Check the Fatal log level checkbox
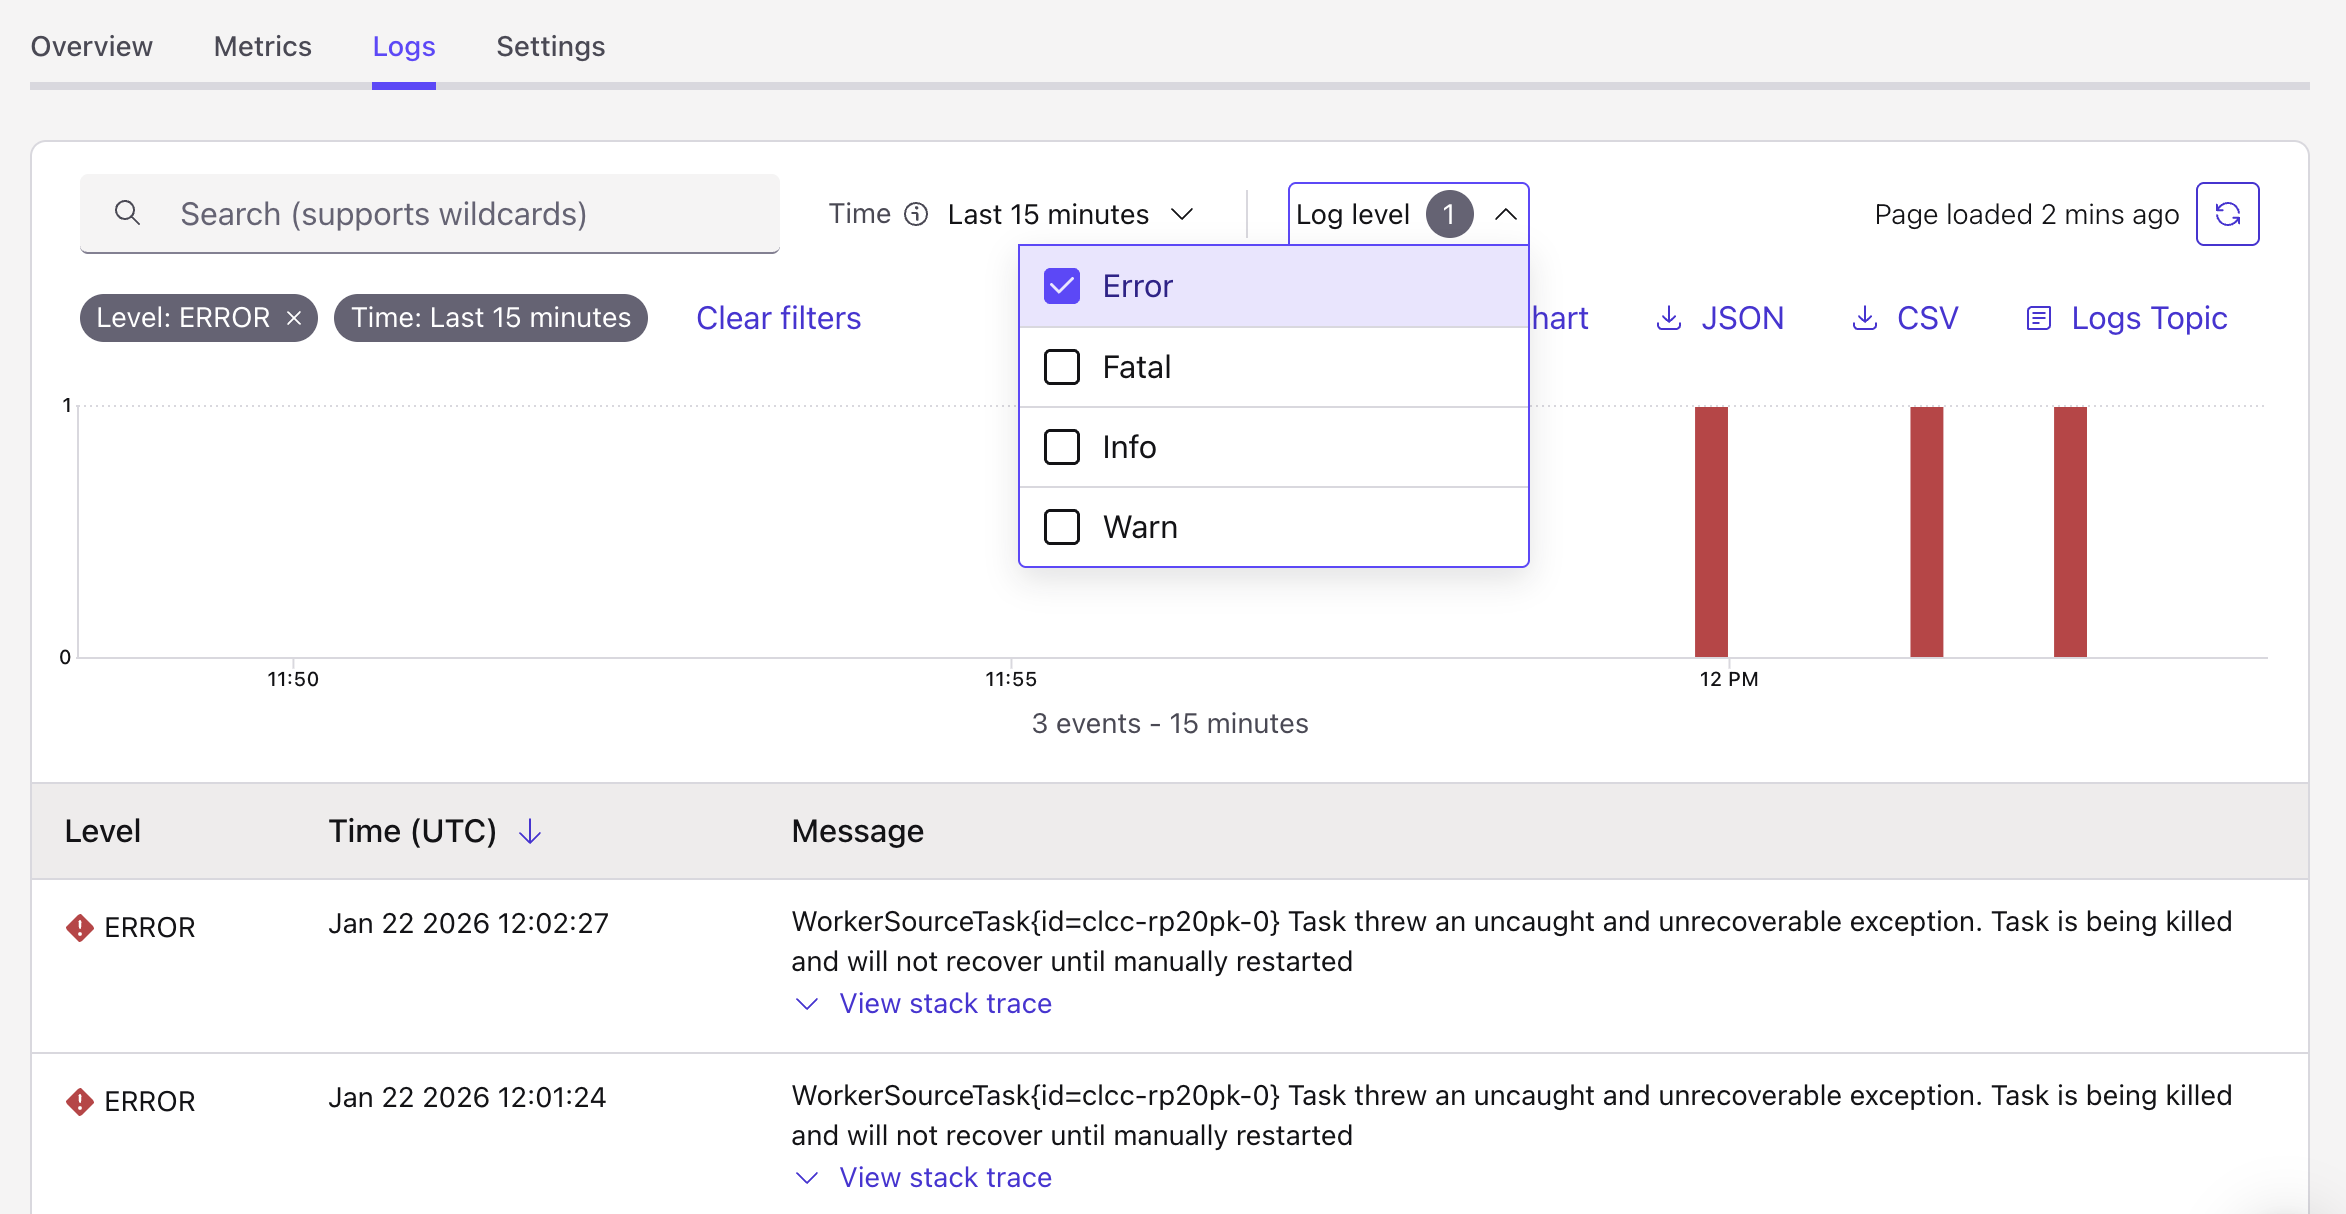Viewport: 2346px width, 1214px height. click(1062, 367)
